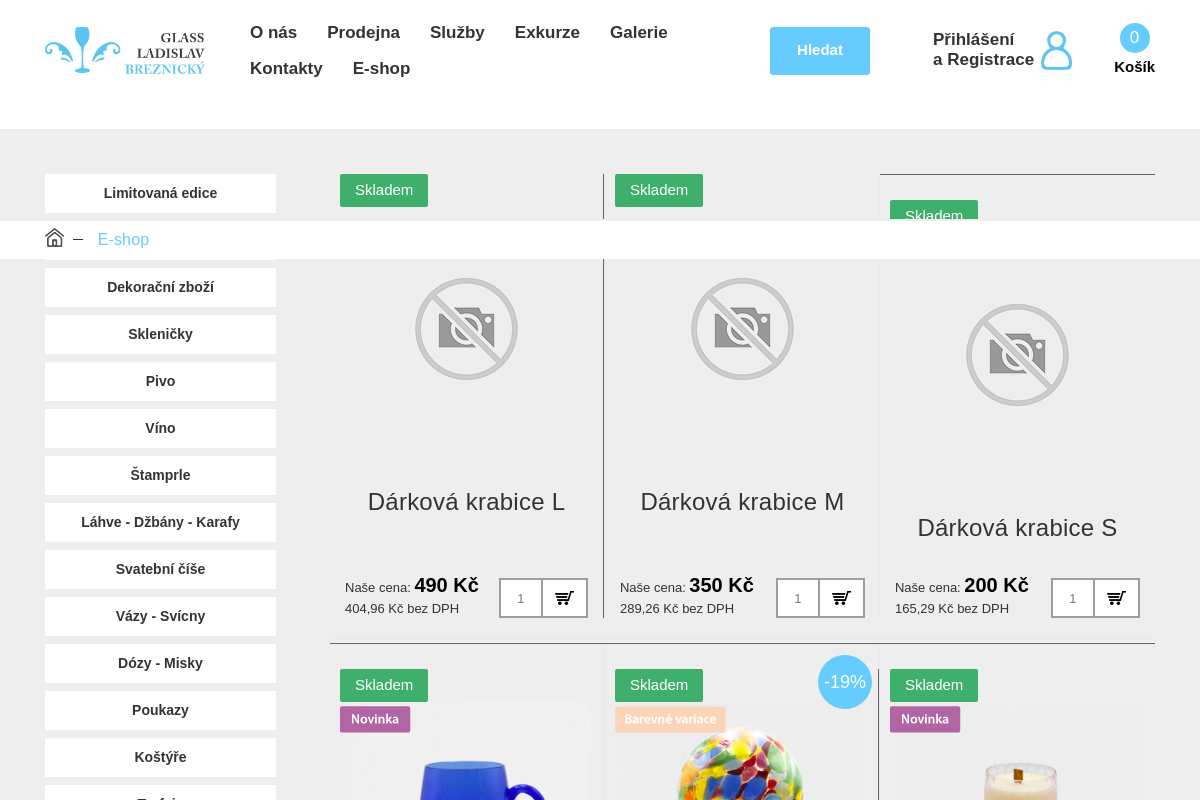Select the Limitovaná edice category
This screenshot has height=800, width=1200.
[160, 193]
